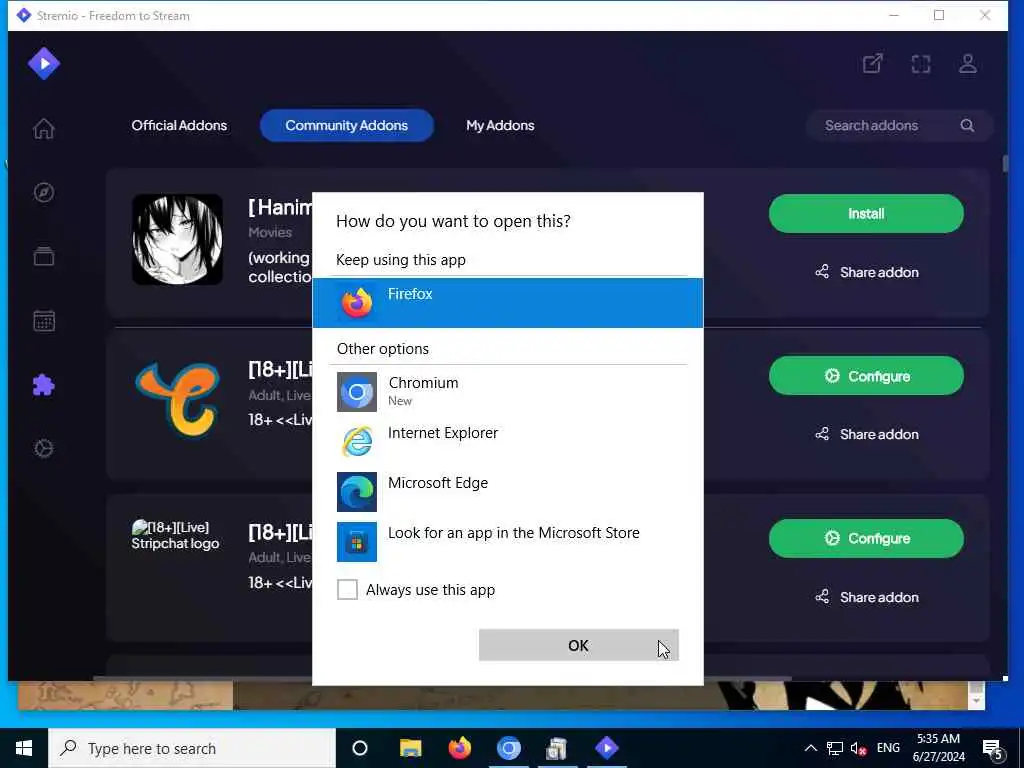Open the Board home icon in the sidebar

pyautogui.click(x=44, y=128)
